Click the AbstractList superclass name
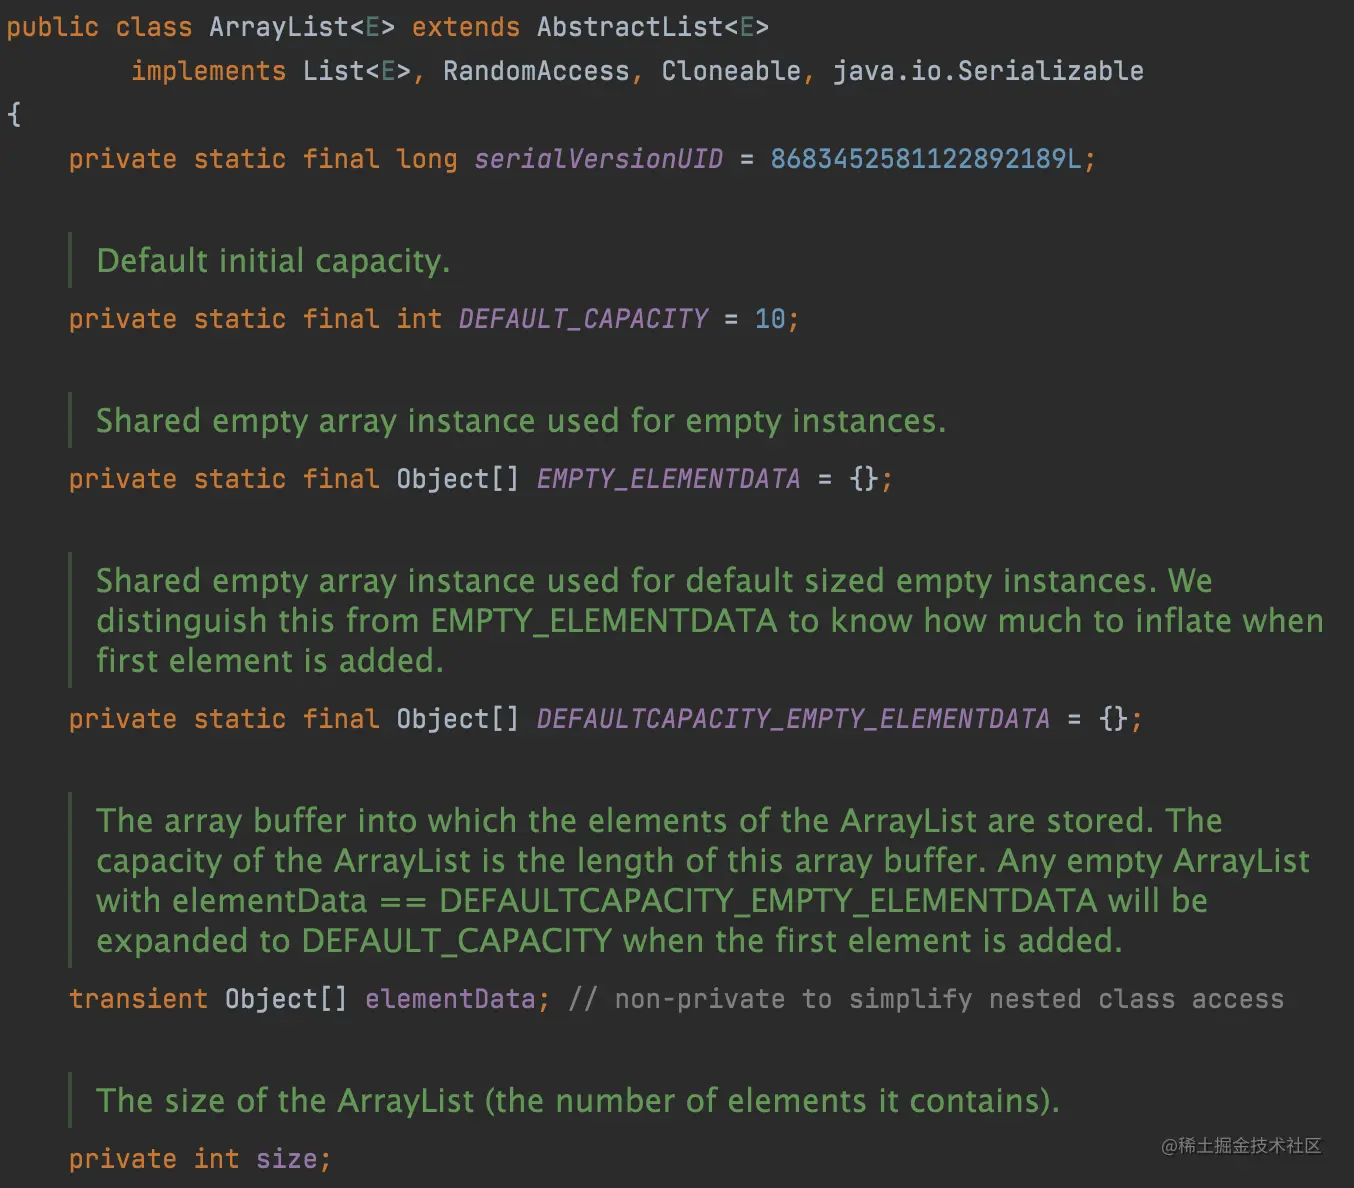Viewport: 1354px width, 1188px height. pyautogui.click(x=630, y=27)
